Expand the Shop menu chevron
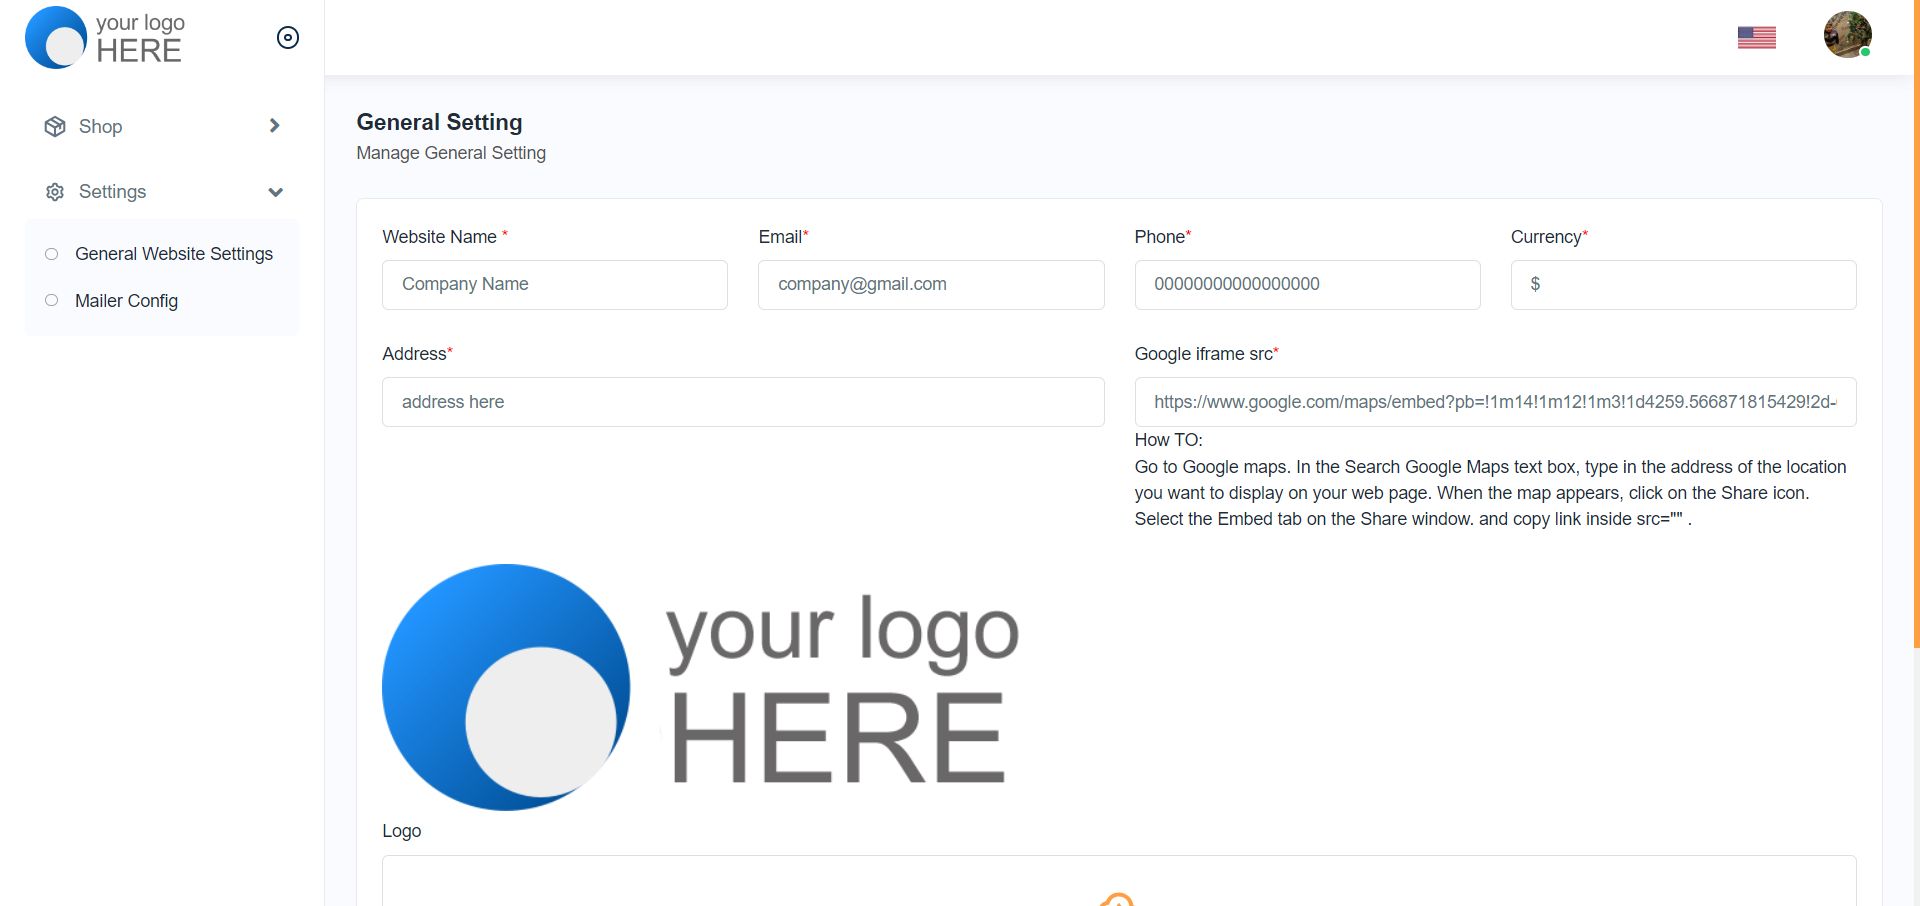Image resolution: width=1920 pixels, height=906 pixels. pyautogui.click(x=274, y=126)
